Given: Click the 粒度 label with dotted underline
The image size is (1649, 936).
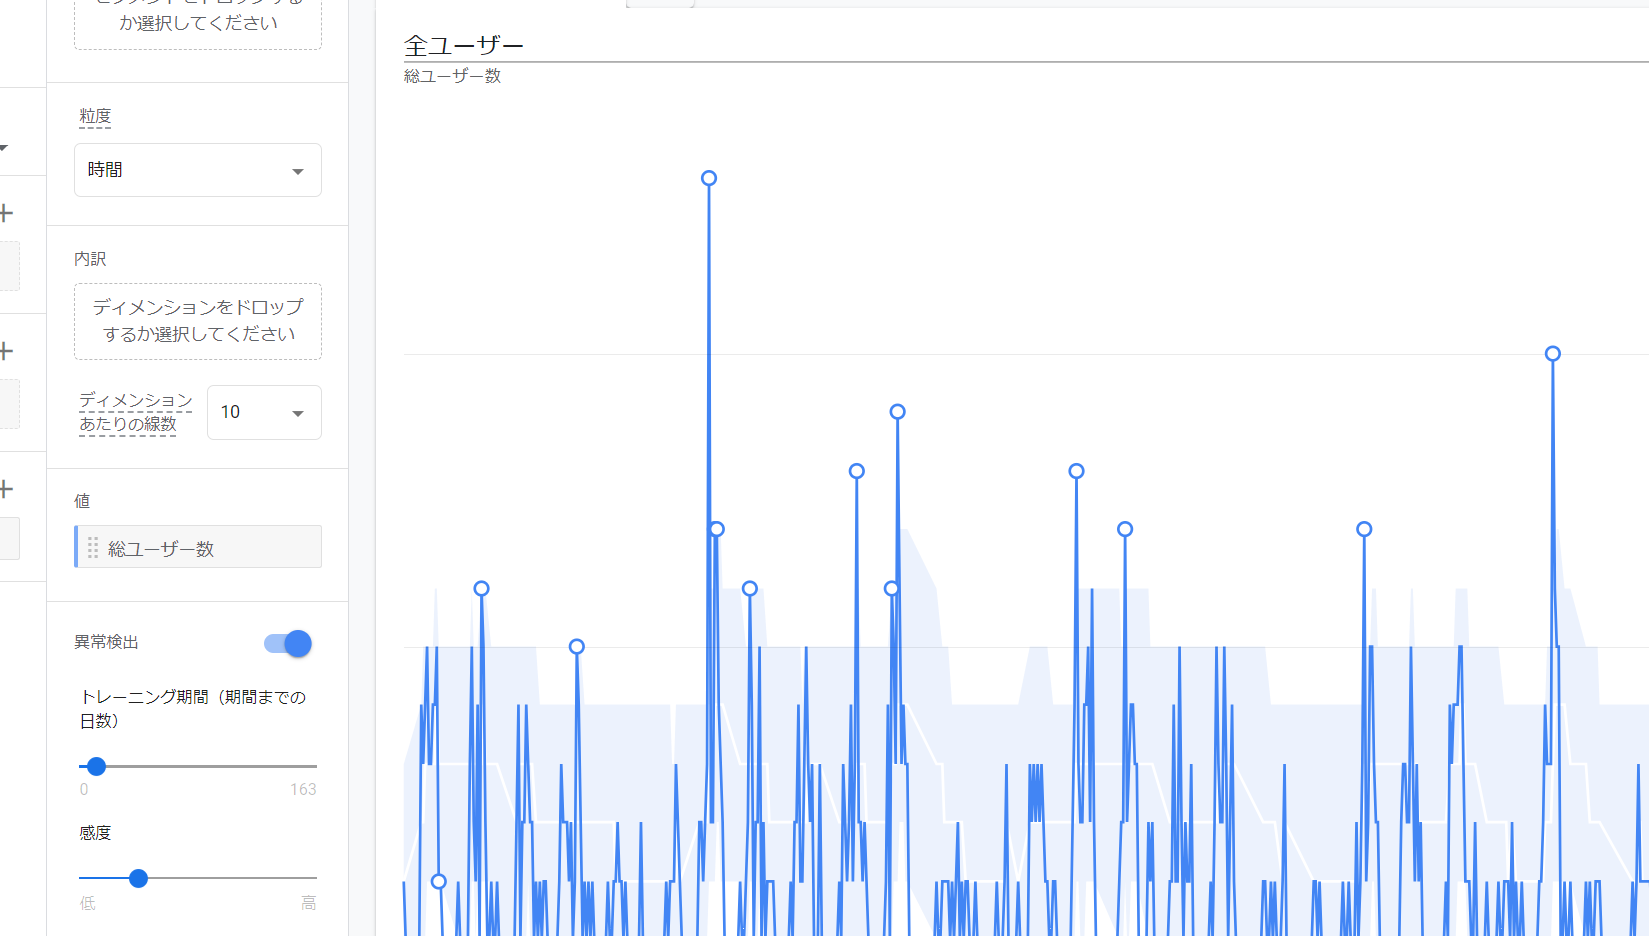Looking at the screenshot, I should [x=95, y=116].
